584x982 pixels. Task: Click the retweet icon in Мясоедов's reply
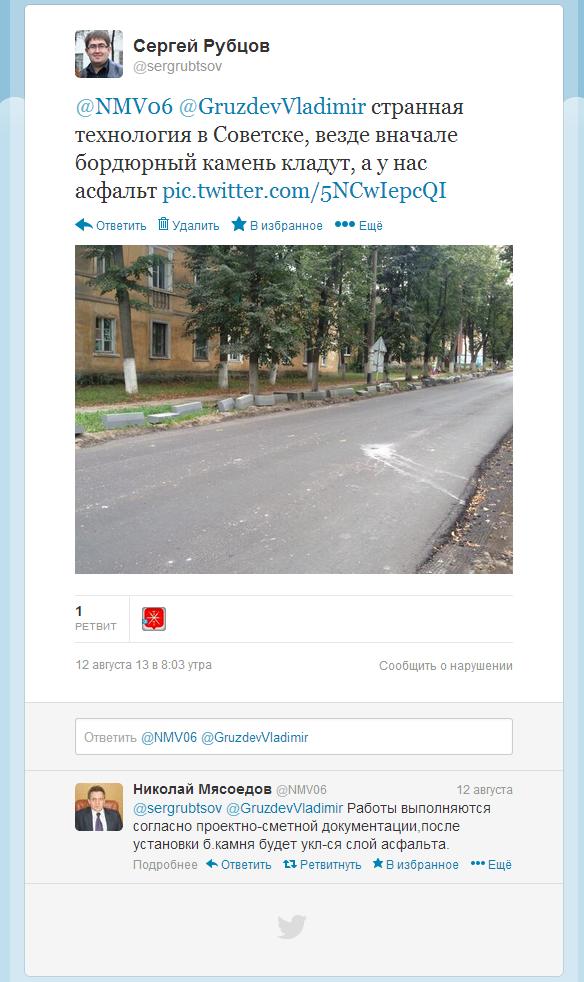point(289,864)
